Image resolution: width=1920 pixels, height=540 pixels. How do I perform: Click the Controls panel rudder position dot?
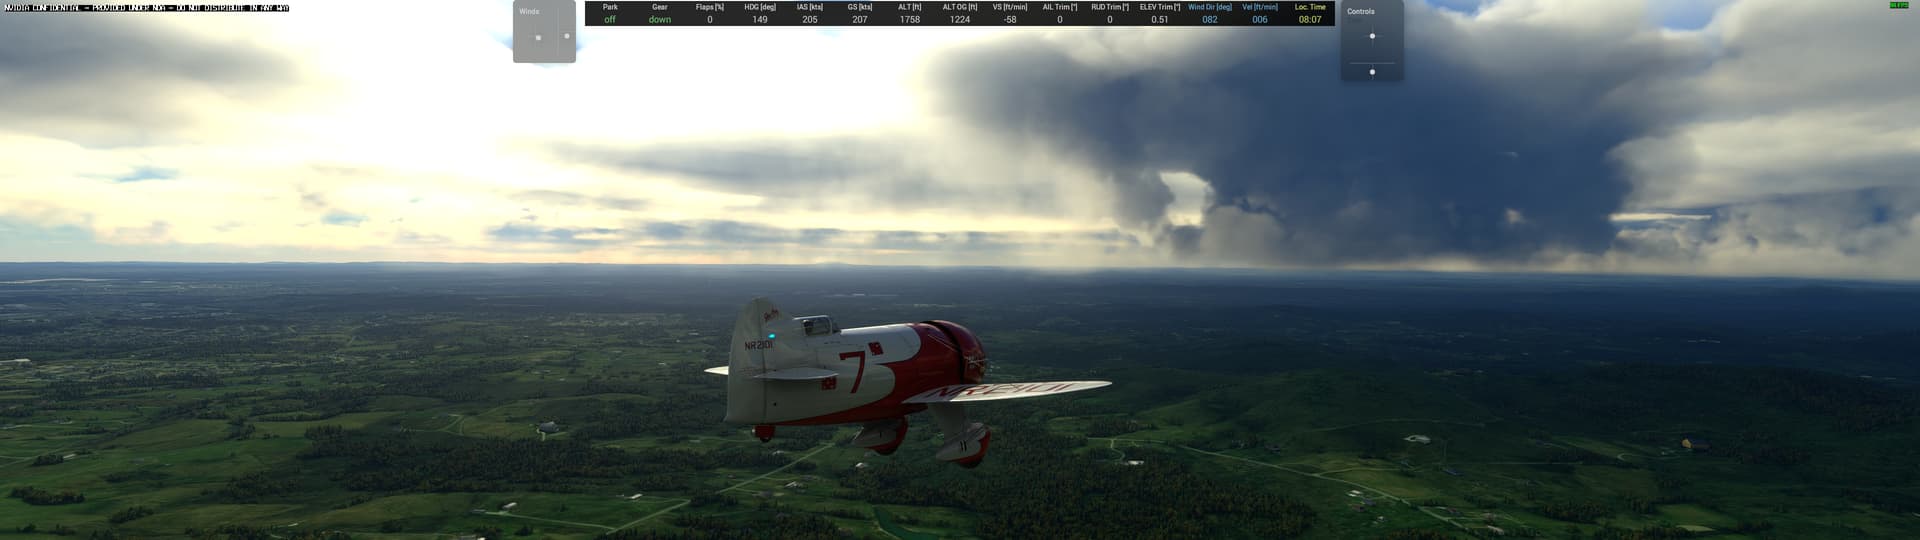tap(1372, 72)
